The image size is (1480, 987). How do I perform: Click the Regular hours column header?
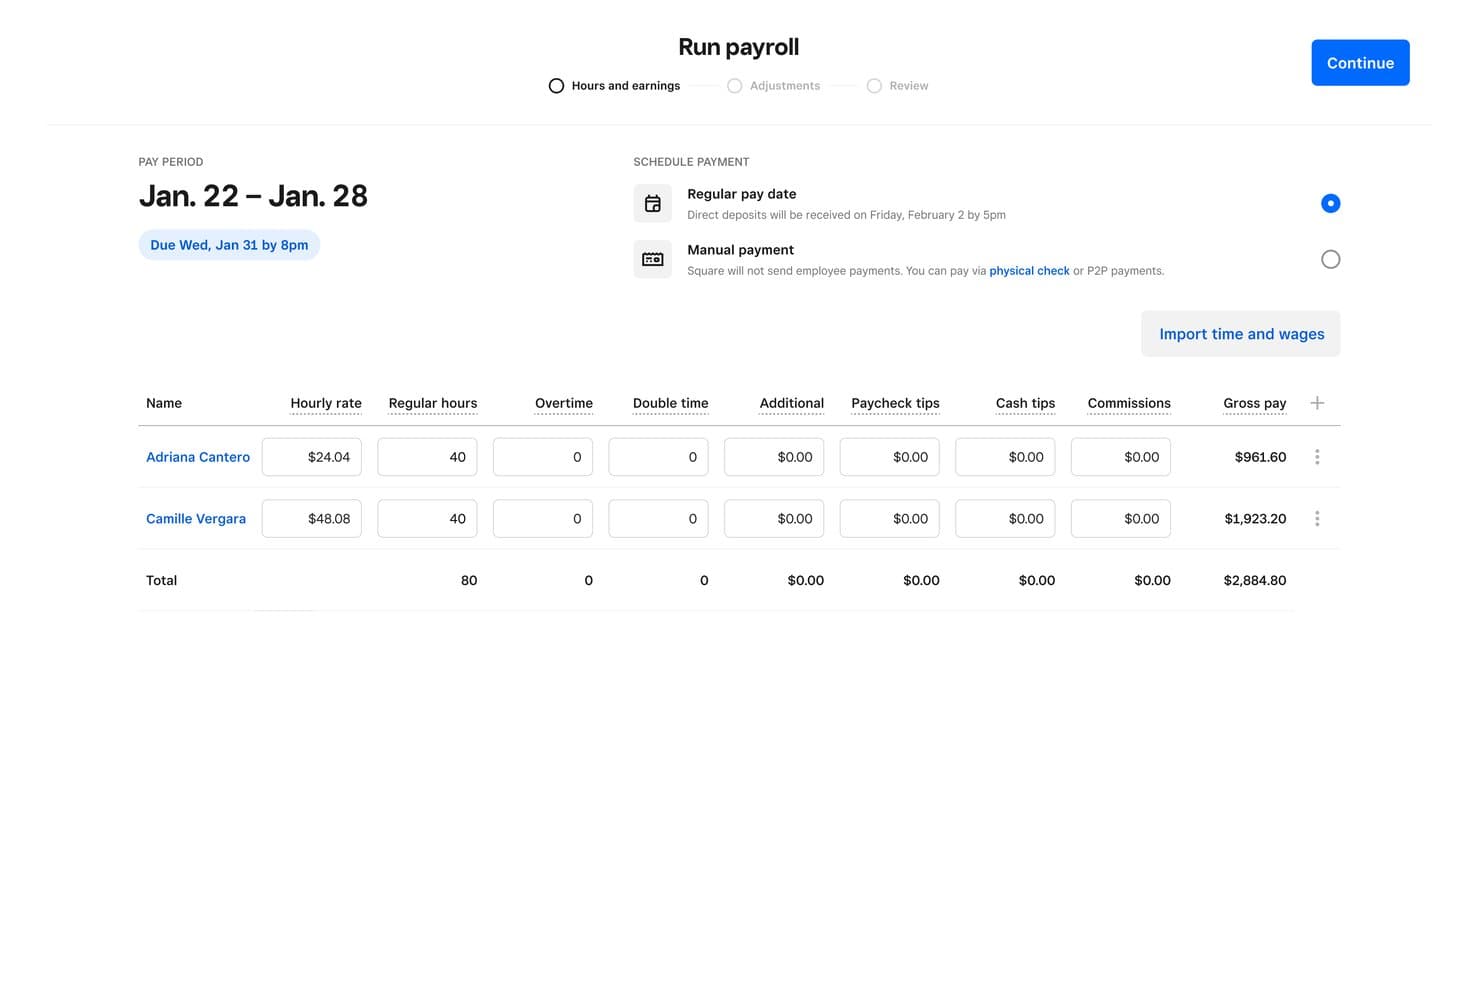[x=433, y=403]
